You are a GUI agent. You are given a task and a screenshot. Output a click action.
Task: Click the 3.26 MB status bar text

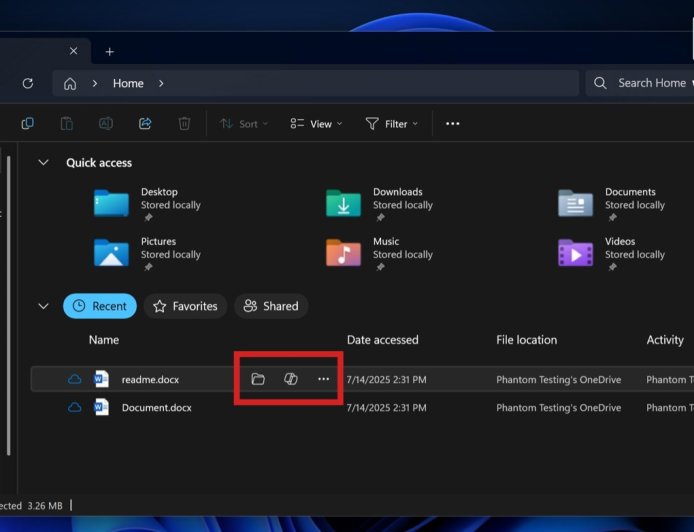click(45, 505)
